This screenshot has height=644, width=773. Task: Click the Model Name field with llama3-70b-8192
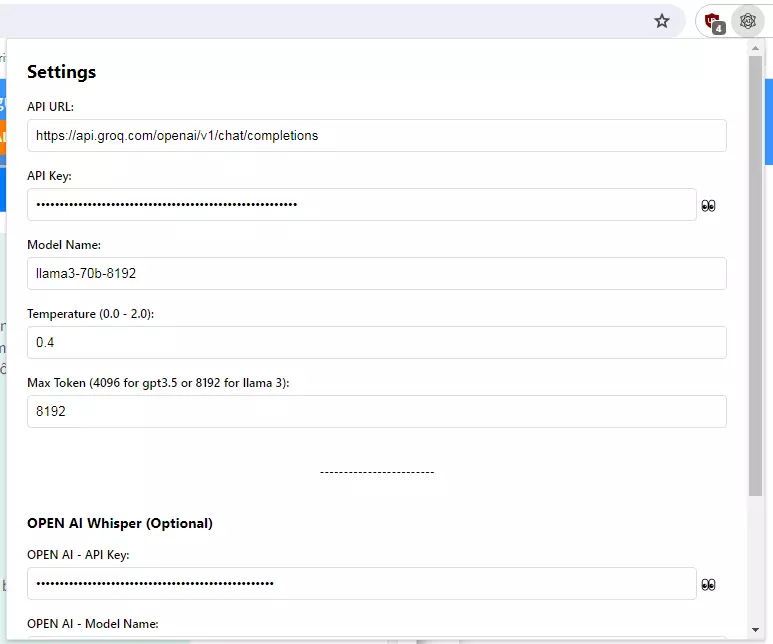coord(377,273)
